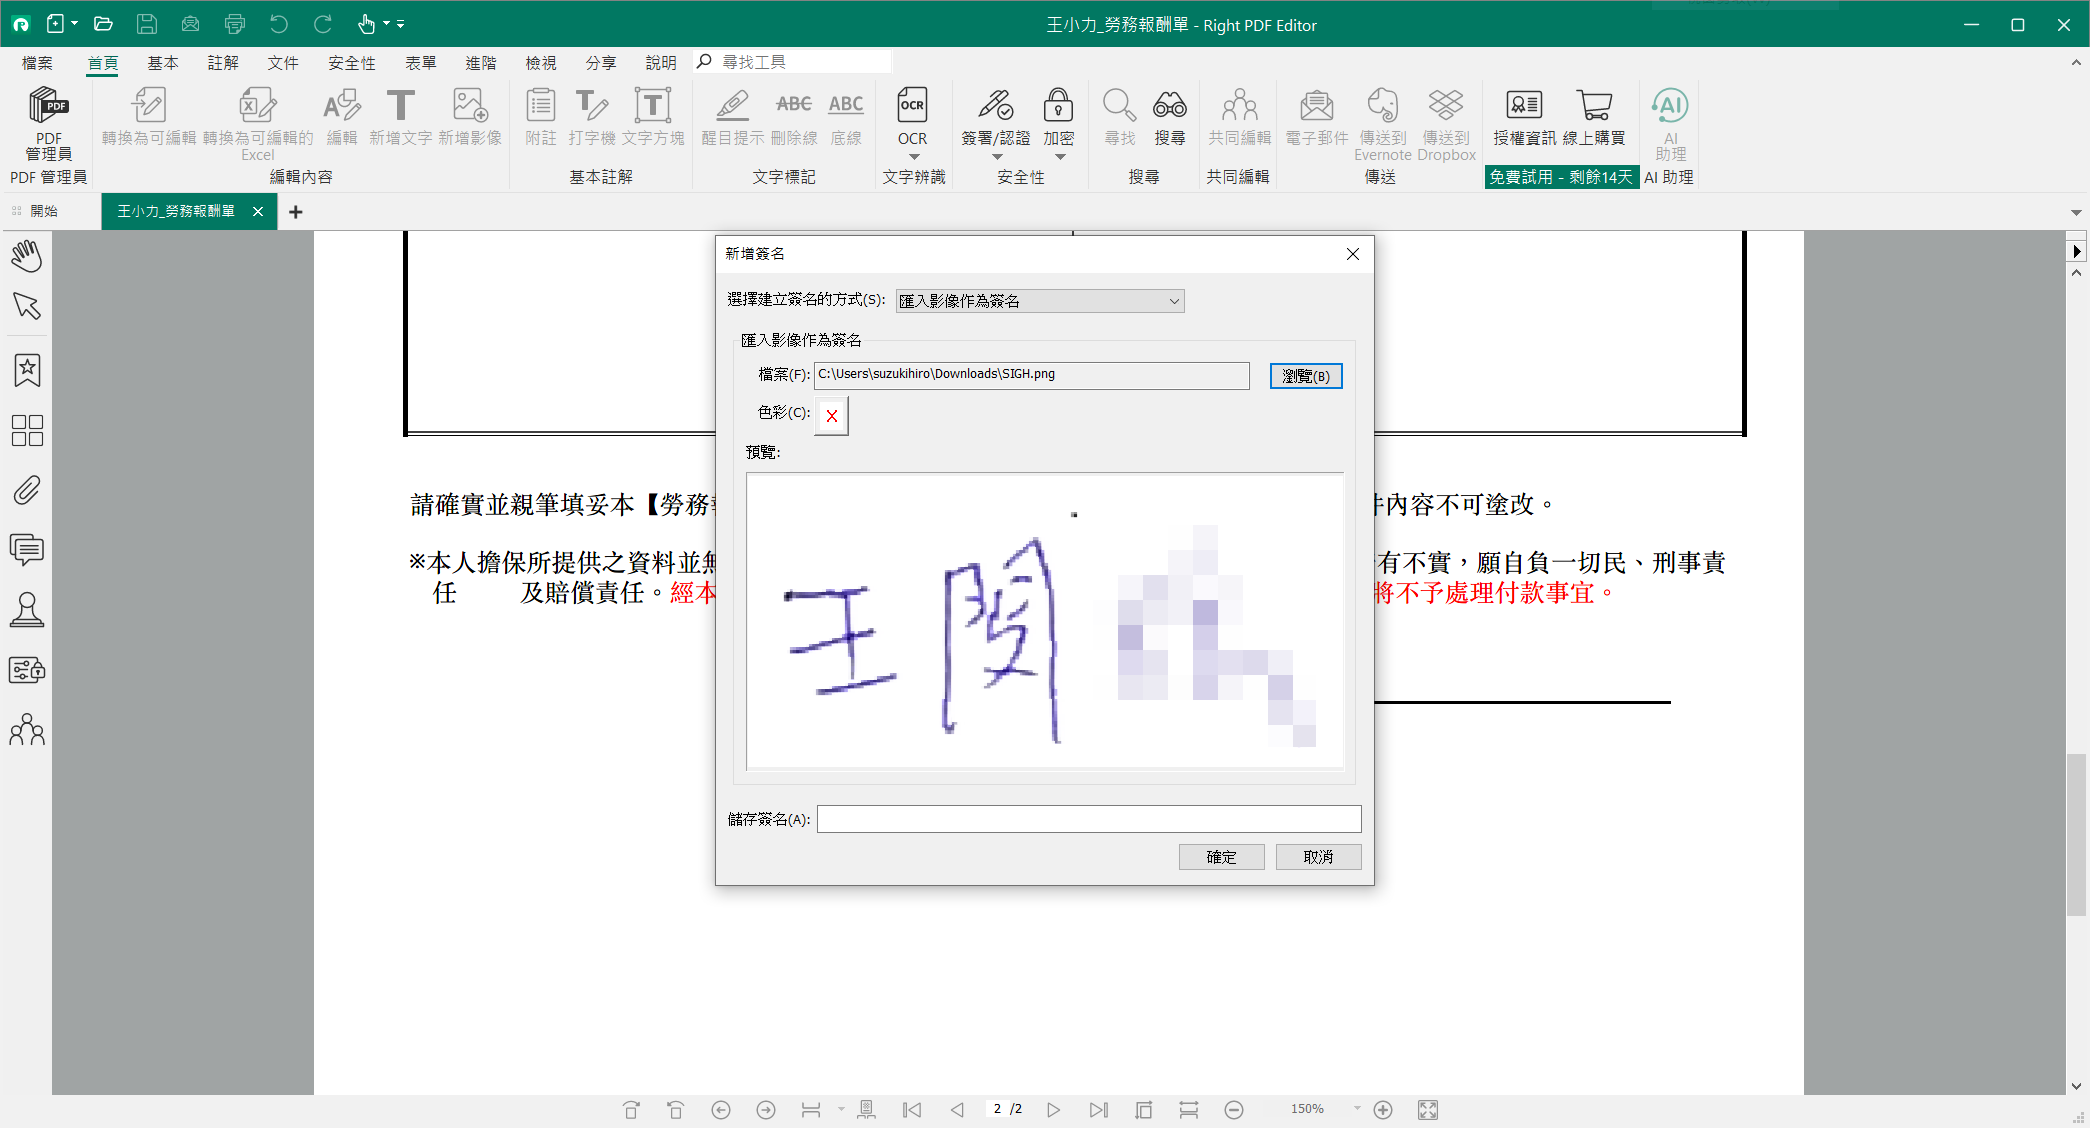Open the attachments paperclip panel
The width and height of the screenshot is (2090, 1128).
click(x=27, y=490)
